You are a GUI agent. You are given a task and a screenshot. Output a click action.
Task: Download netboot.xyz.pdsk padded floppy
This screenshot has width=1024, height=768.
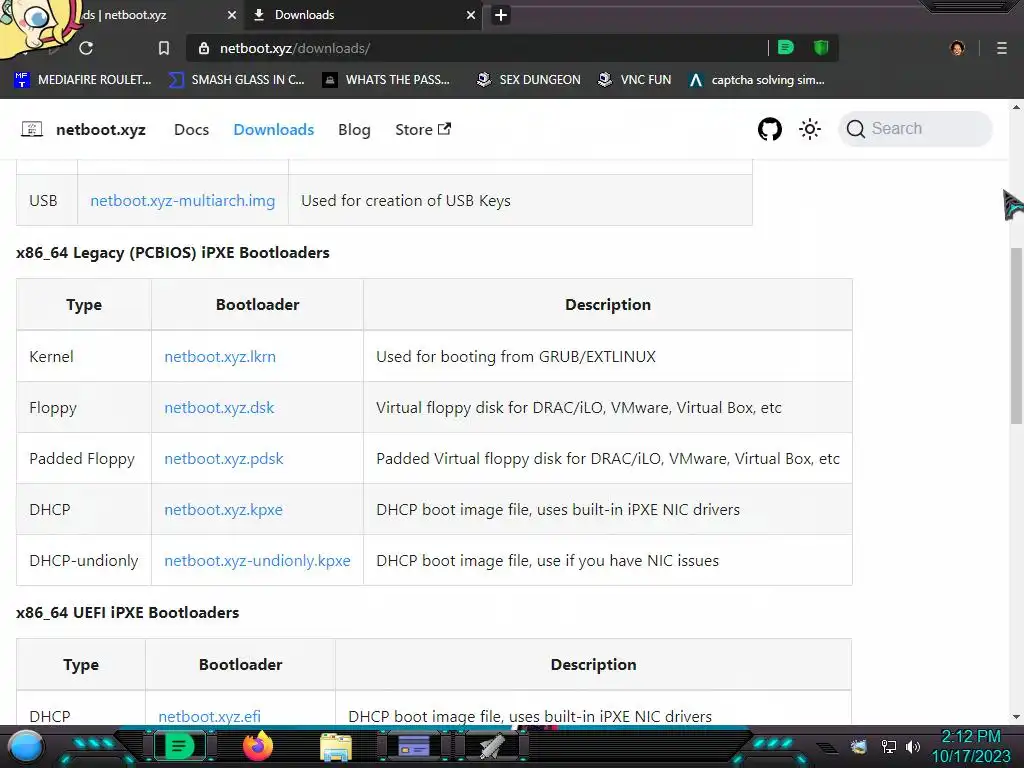[224, 458]
